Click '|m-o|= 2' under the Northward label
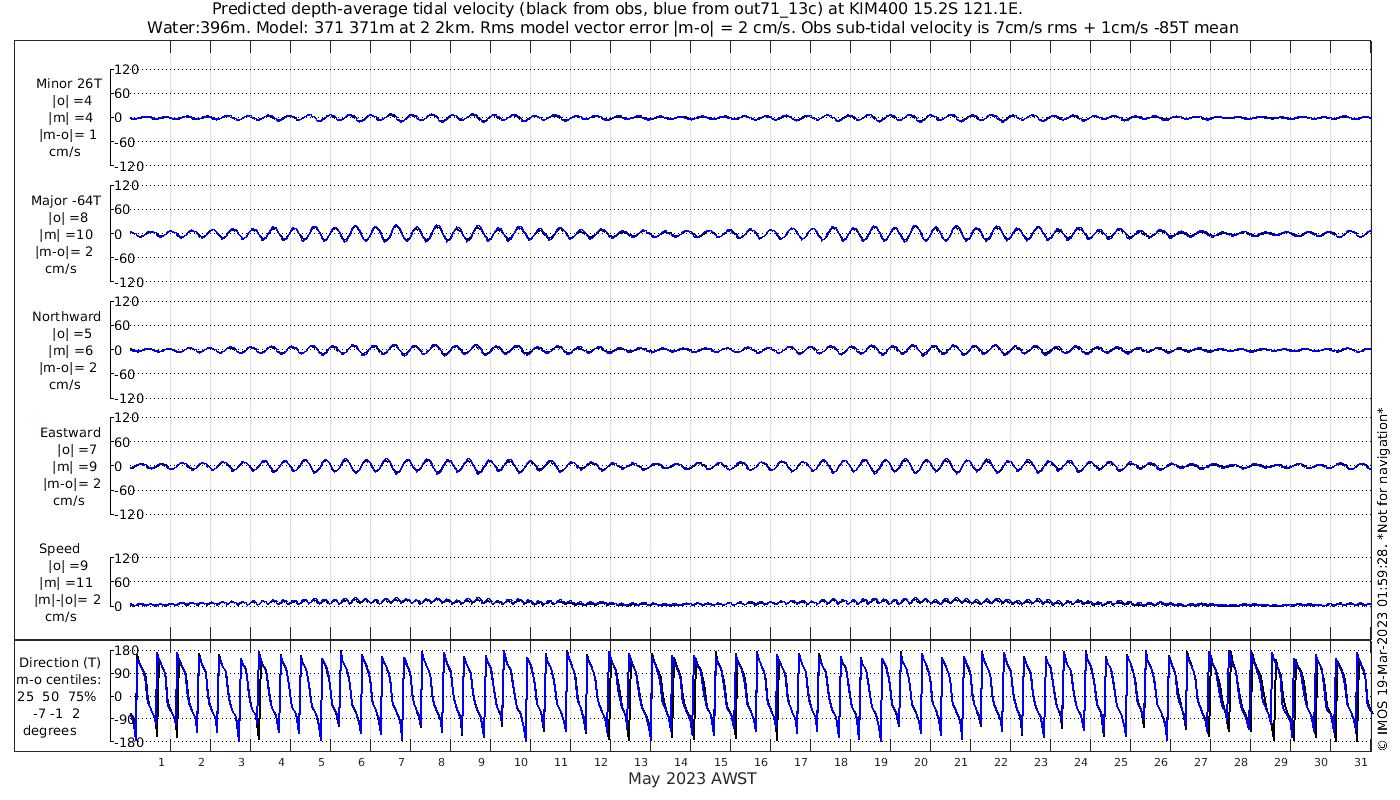Screen dimensions: 1400x800 (x=68, y=367)
